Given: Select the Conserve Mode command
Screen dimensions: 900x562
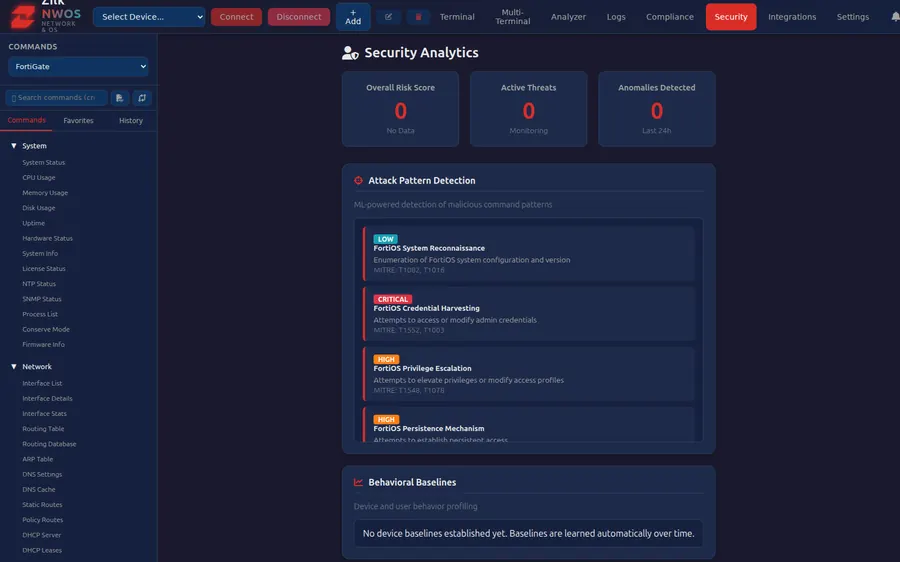Looking at the screenshot, I should [46, 330].
